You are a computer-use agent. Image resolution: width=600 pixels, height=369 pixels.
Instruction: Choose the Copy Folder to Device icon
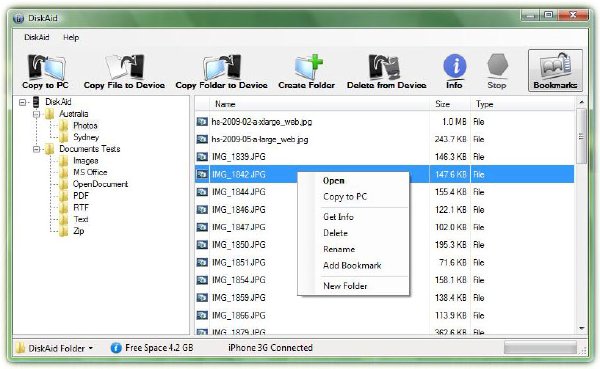click(222, 67)
